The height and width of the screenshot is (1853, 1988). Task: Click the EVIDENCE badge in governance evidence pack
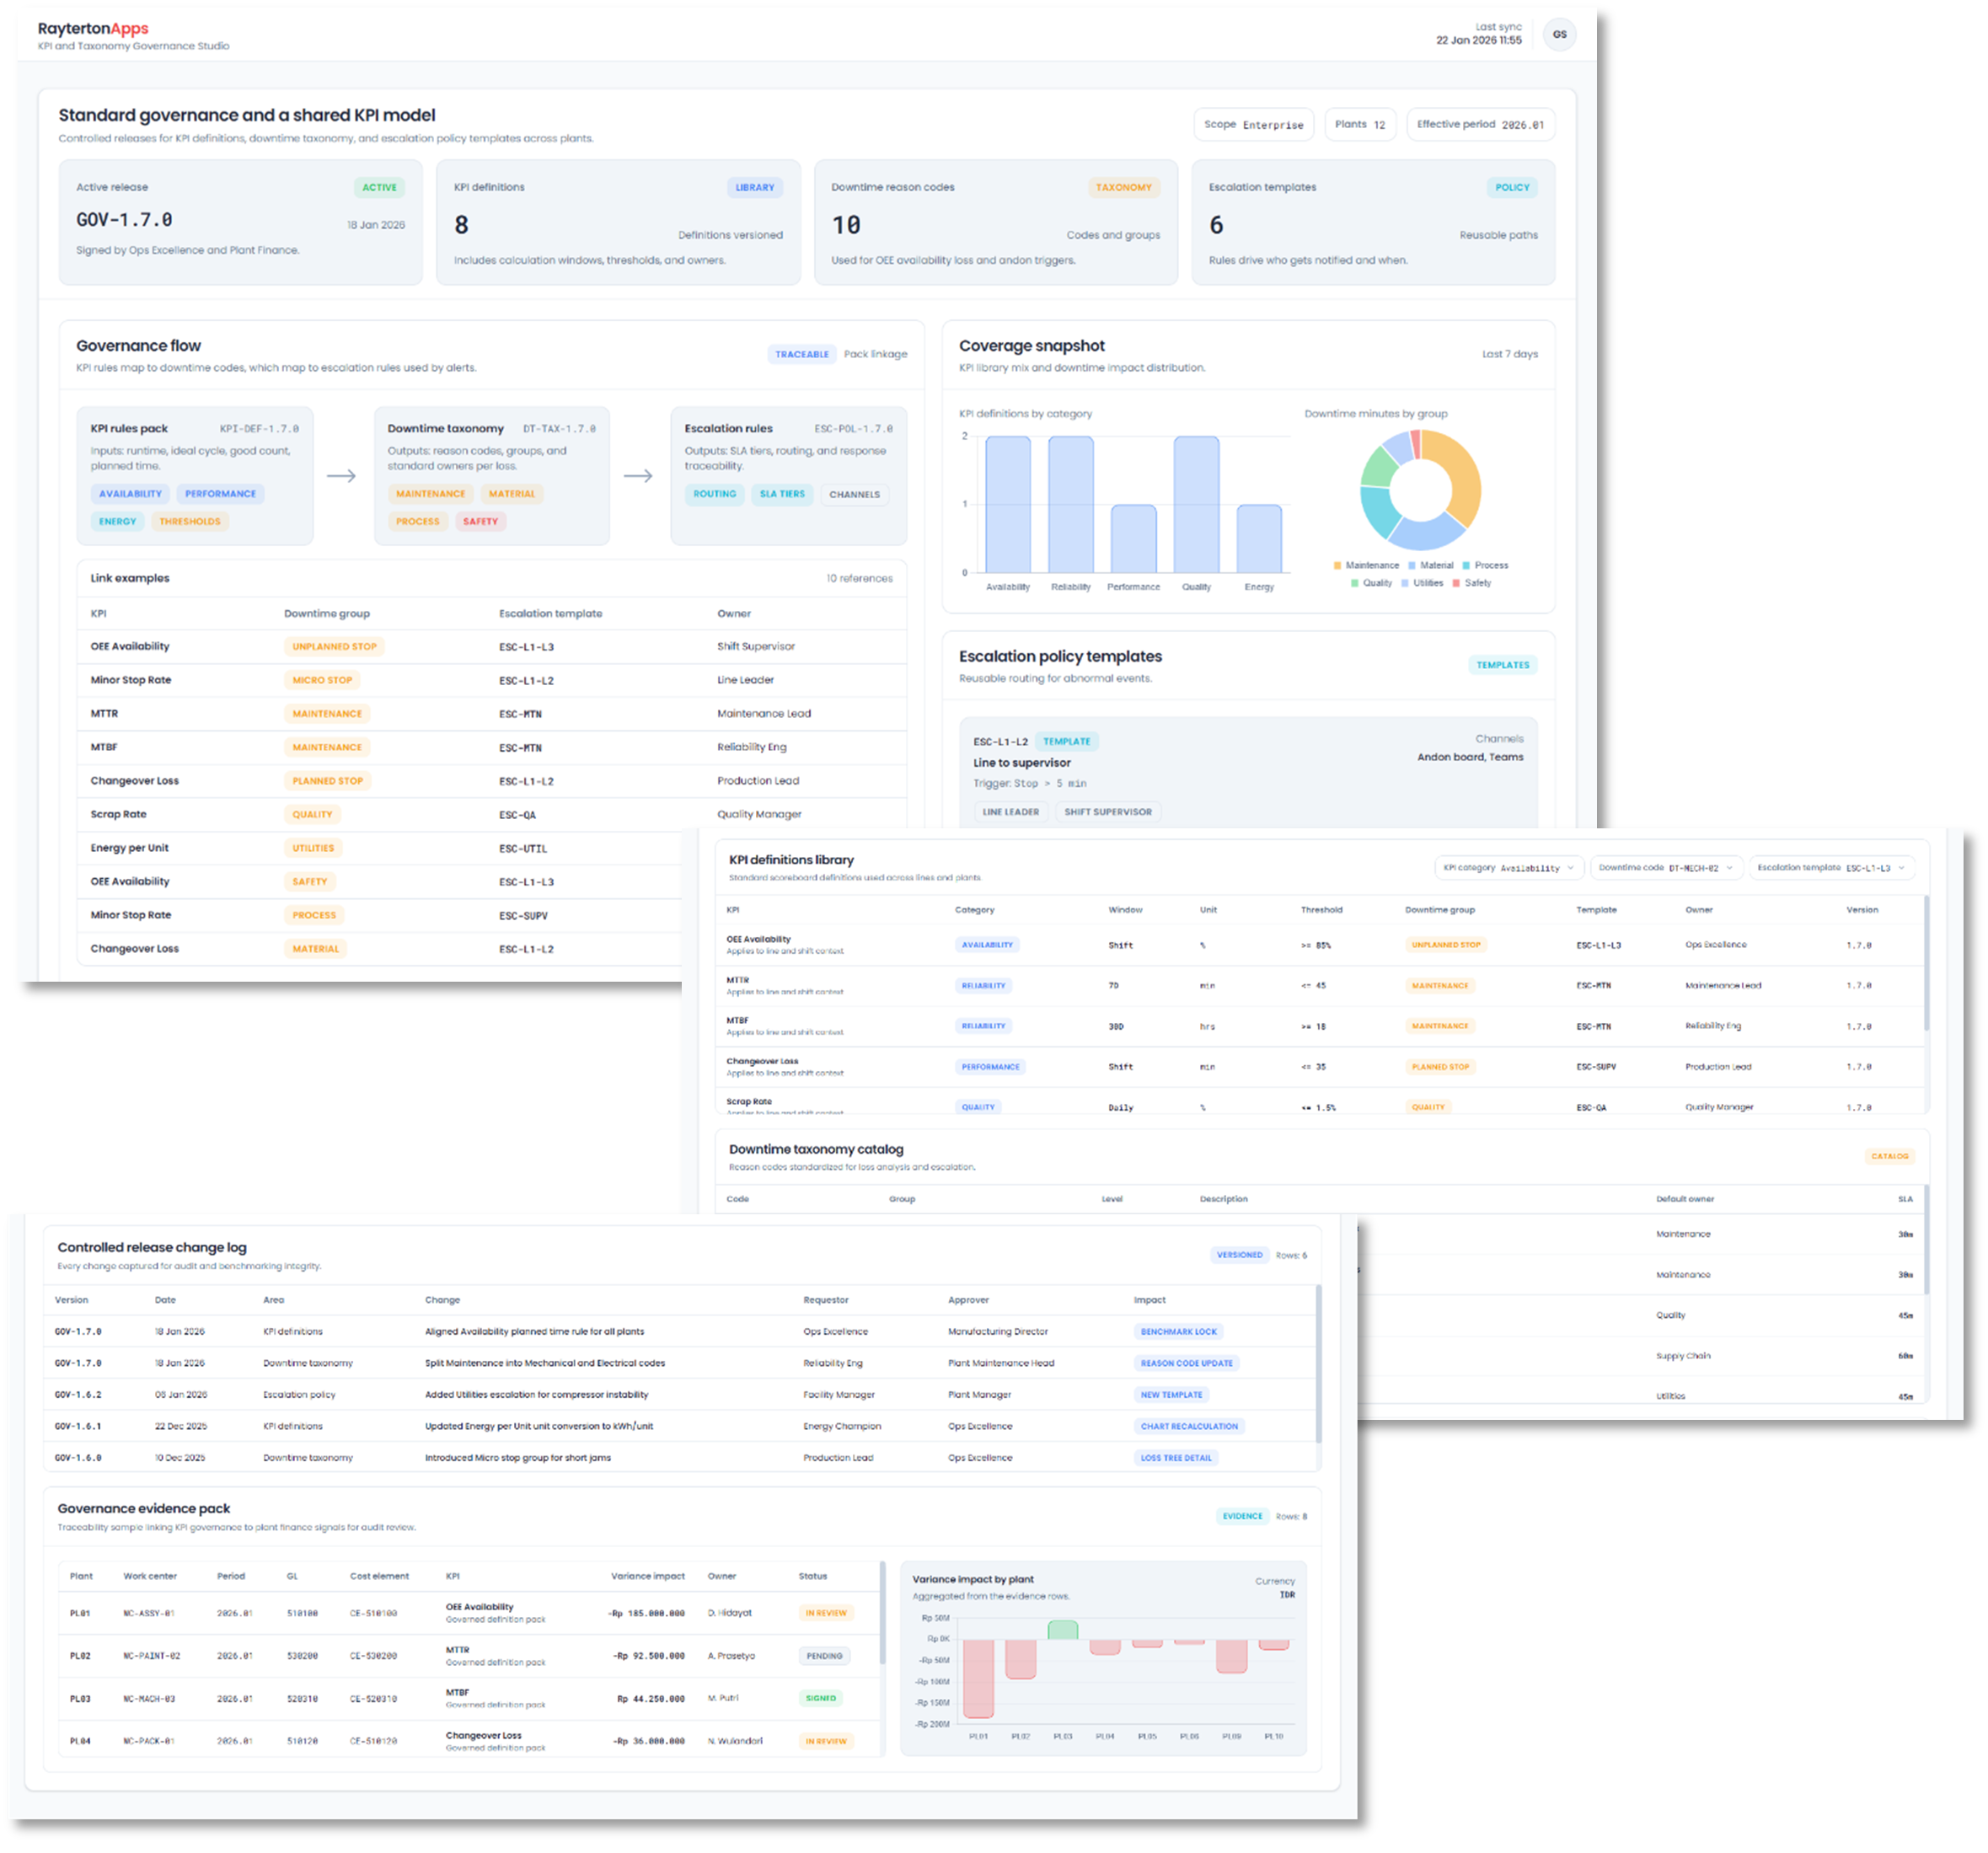pos(1242,1516)
